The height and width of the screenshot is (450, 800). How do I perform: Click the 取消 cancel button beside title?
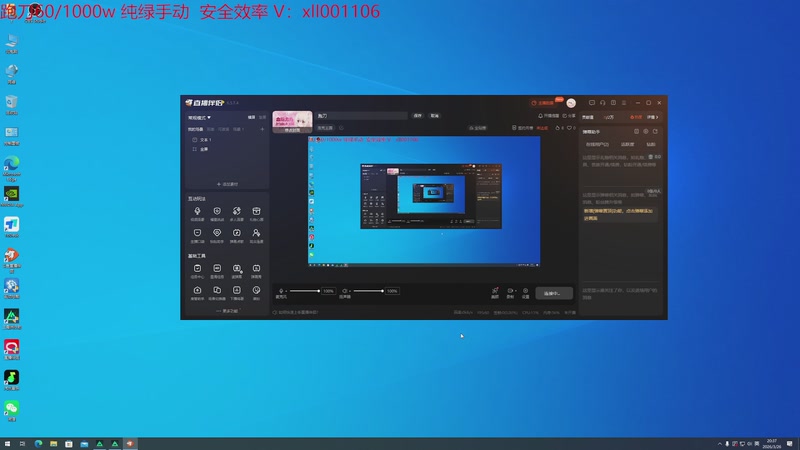click(435, 116)
